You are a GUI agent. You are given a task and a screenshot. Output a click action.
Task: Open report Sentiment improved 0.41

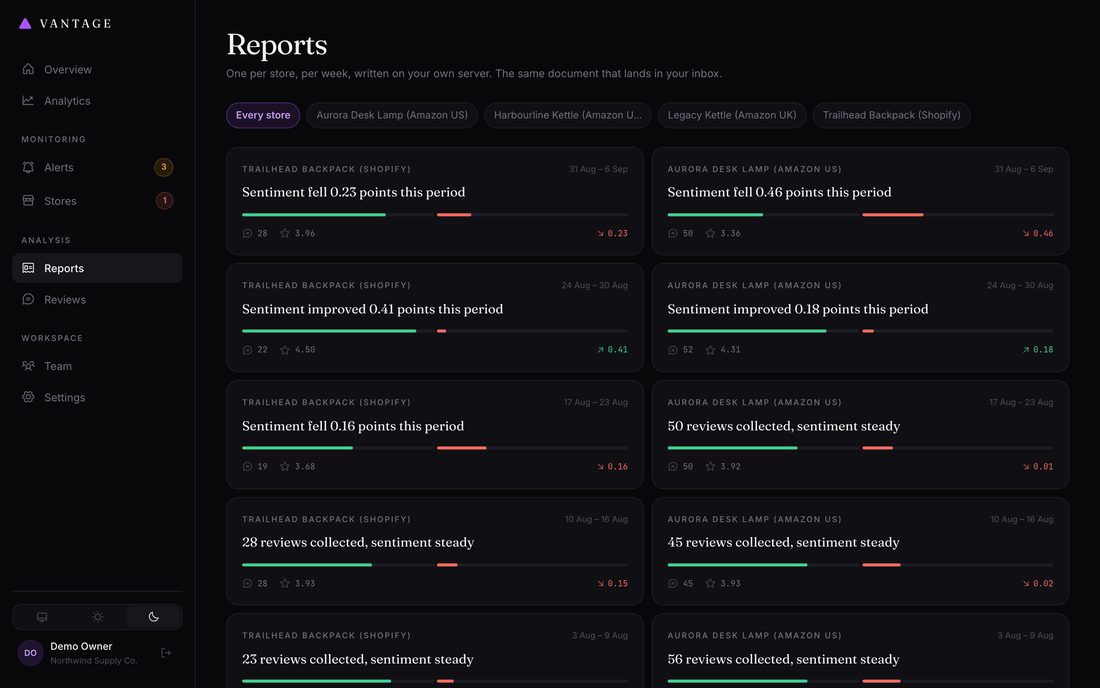435,318
